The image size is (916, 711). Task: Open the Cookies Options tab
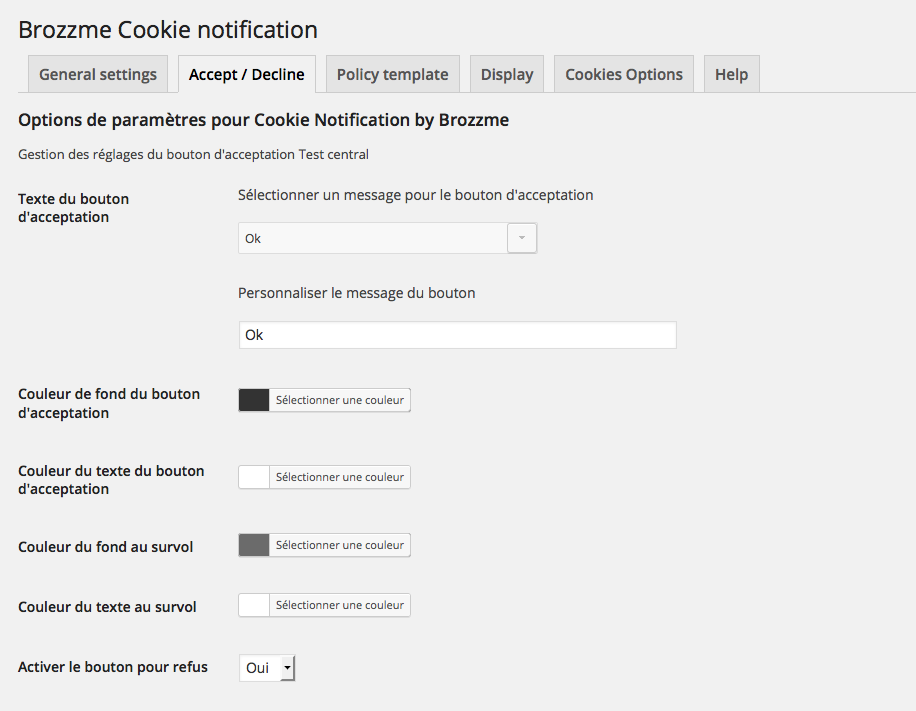pyautogui.click(x=624, y=75)
